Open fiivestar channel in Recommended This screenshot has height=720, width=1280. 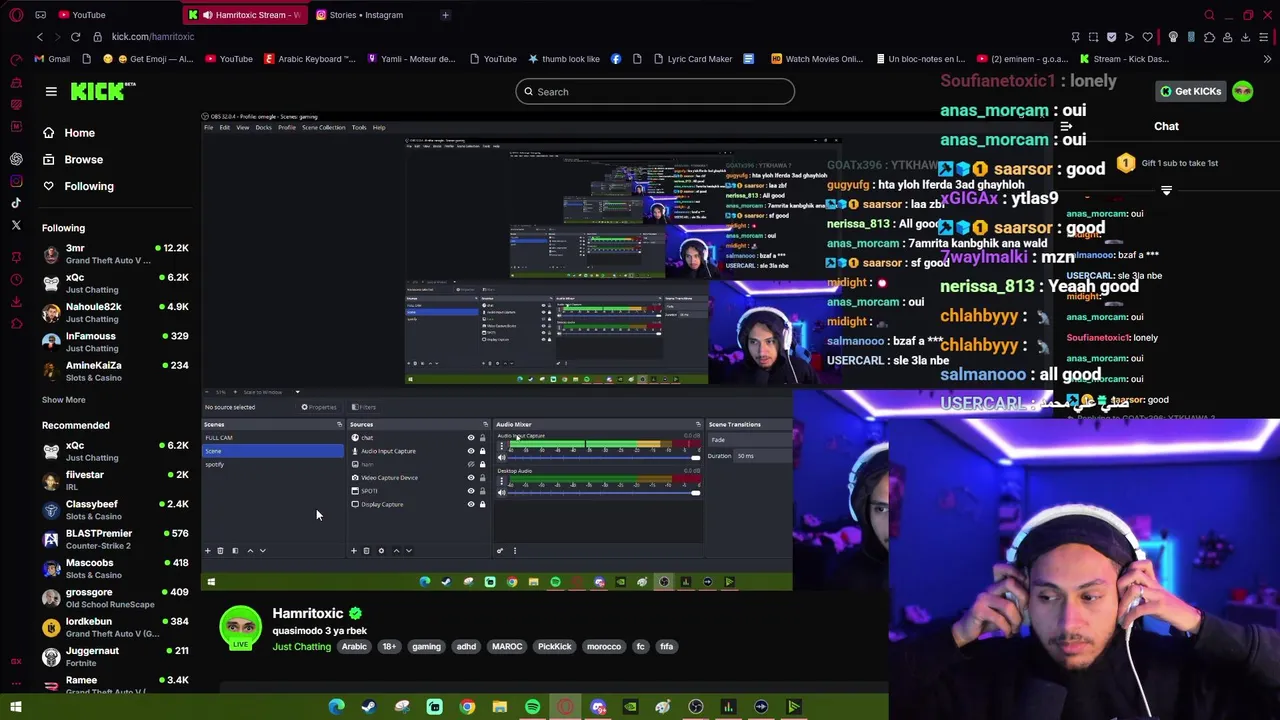coord(115,481)
